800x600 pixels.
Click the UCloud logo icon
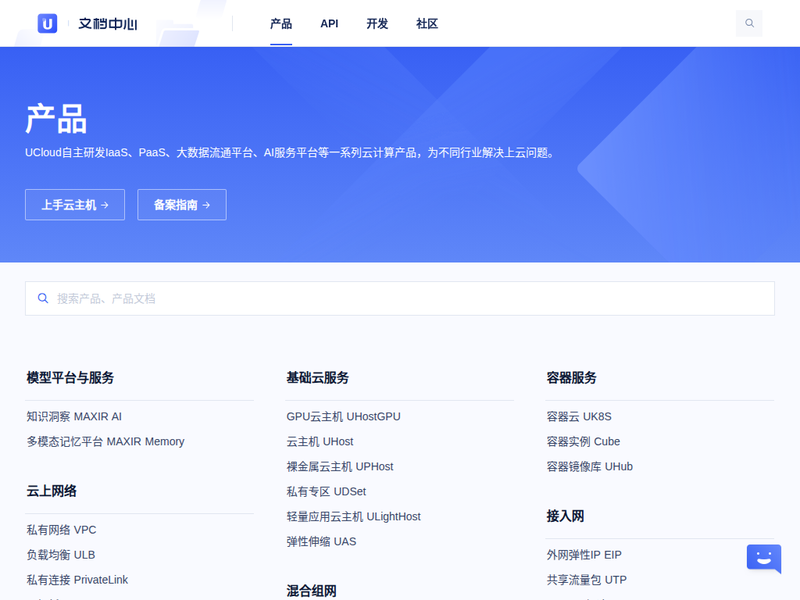pos(47,23)
